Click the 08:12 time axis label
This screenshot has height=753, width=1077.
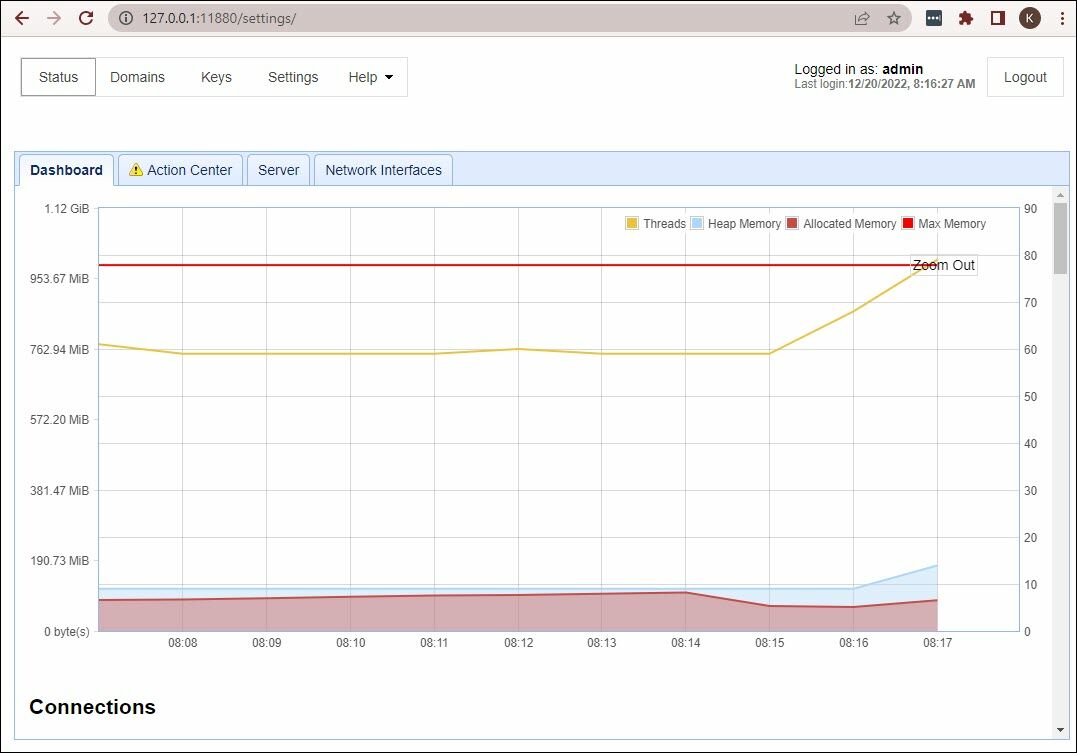tap(519, 642)
